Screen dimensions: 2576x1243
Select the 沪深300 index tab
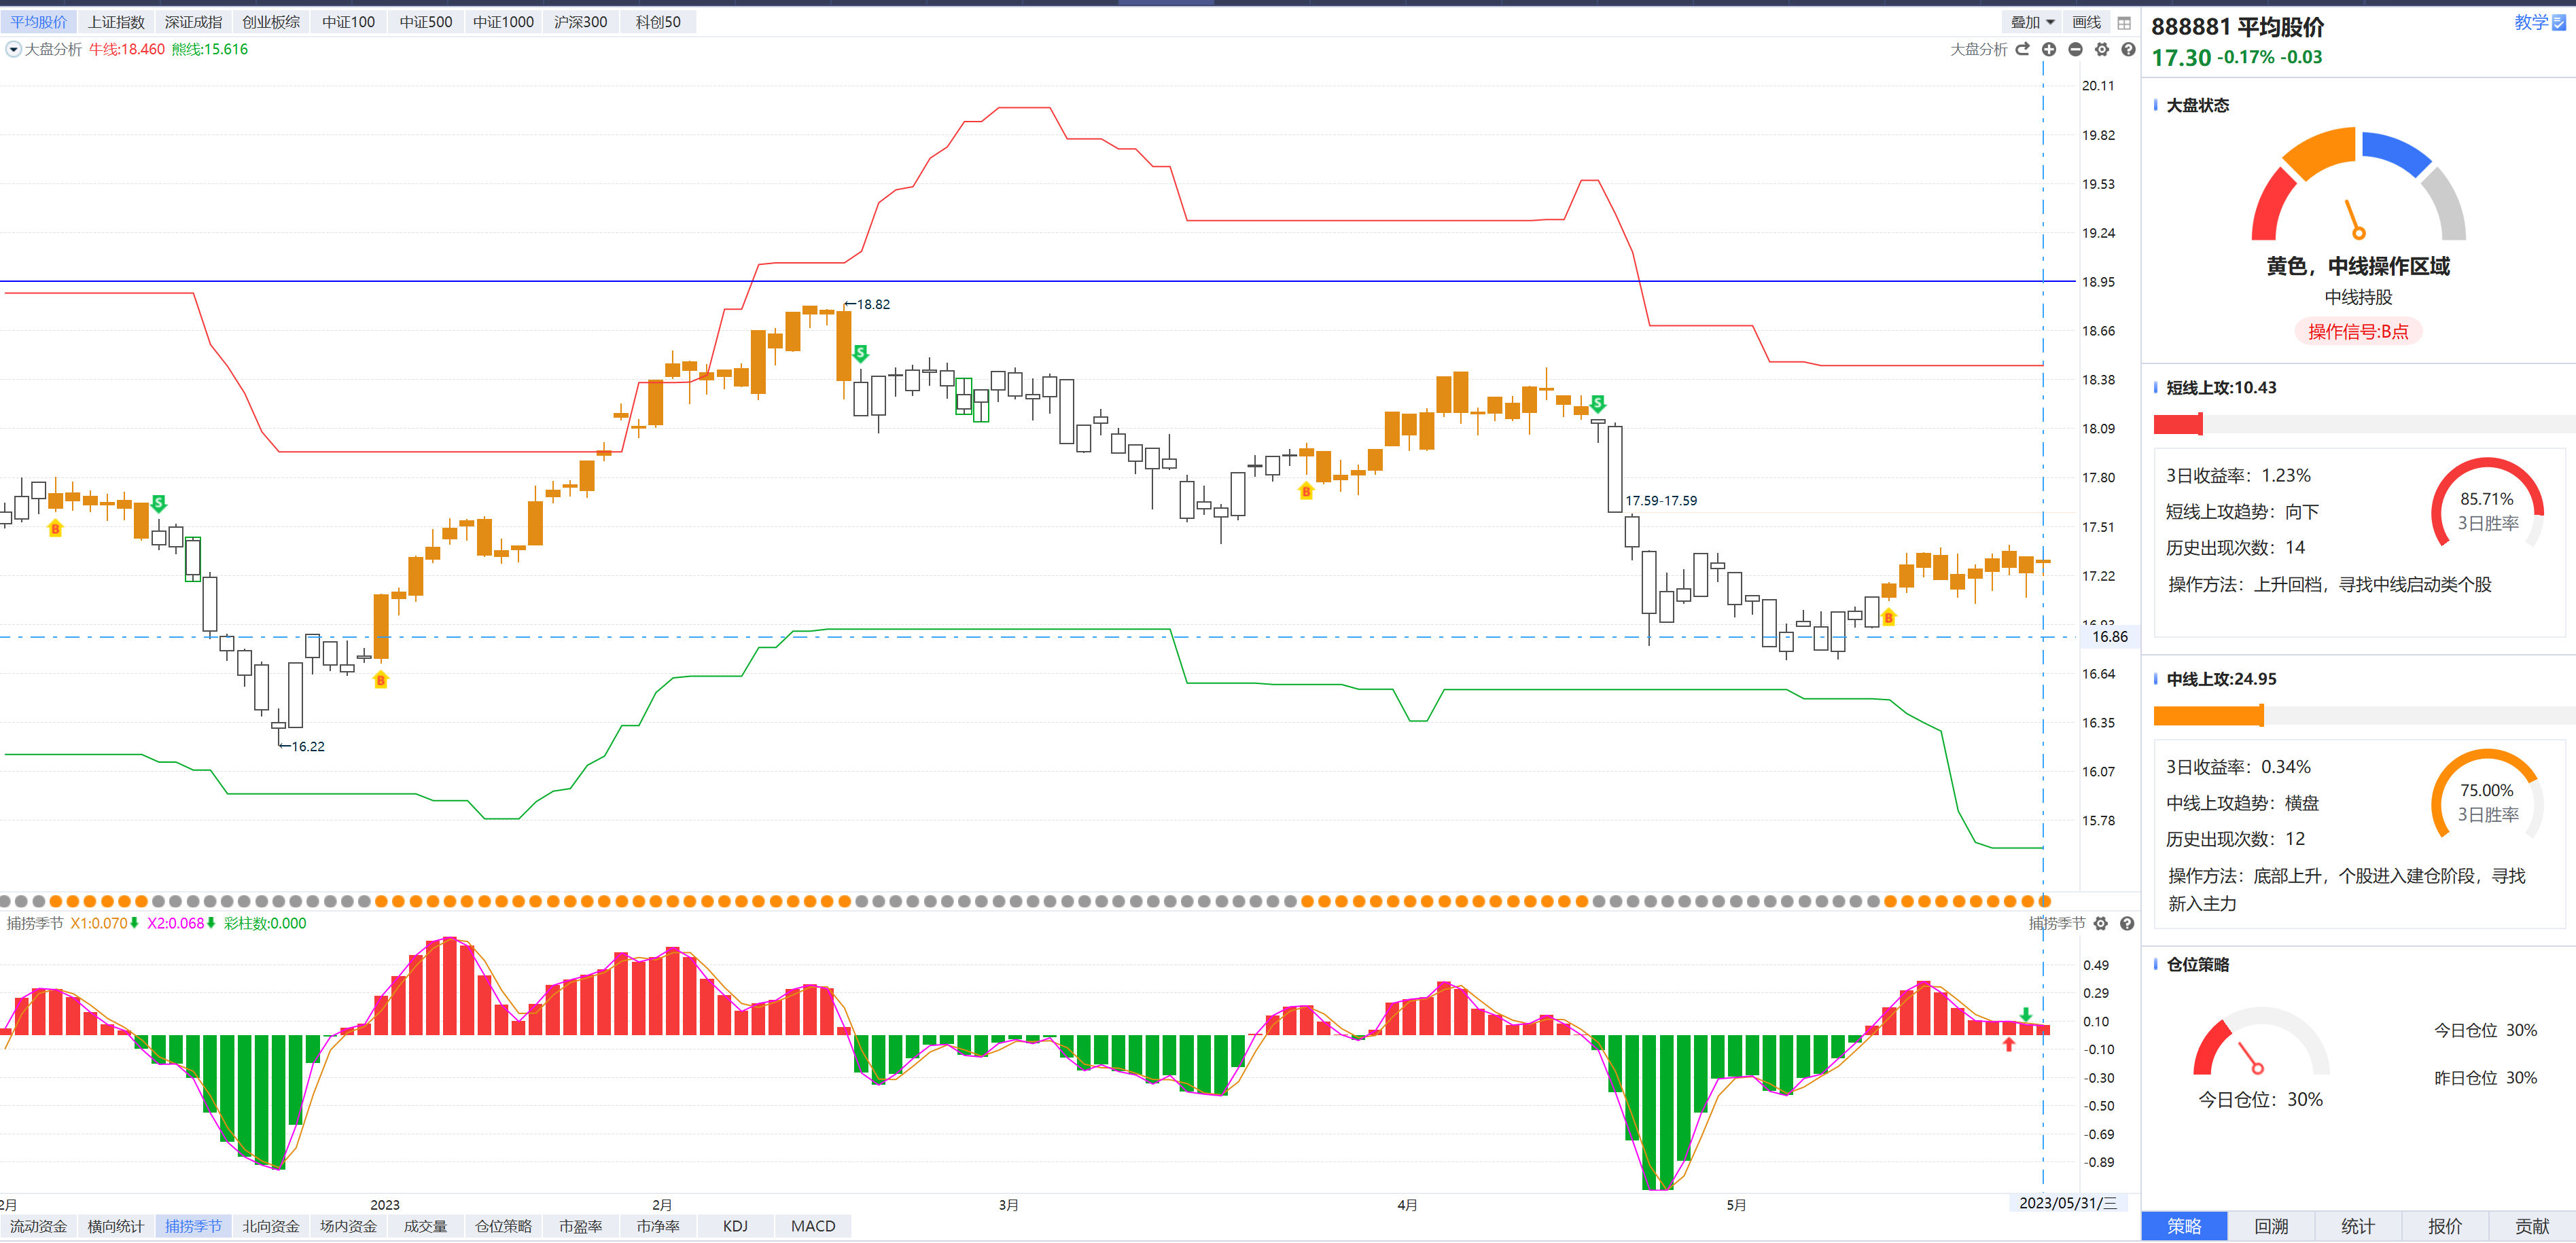(x=581, y=22)
